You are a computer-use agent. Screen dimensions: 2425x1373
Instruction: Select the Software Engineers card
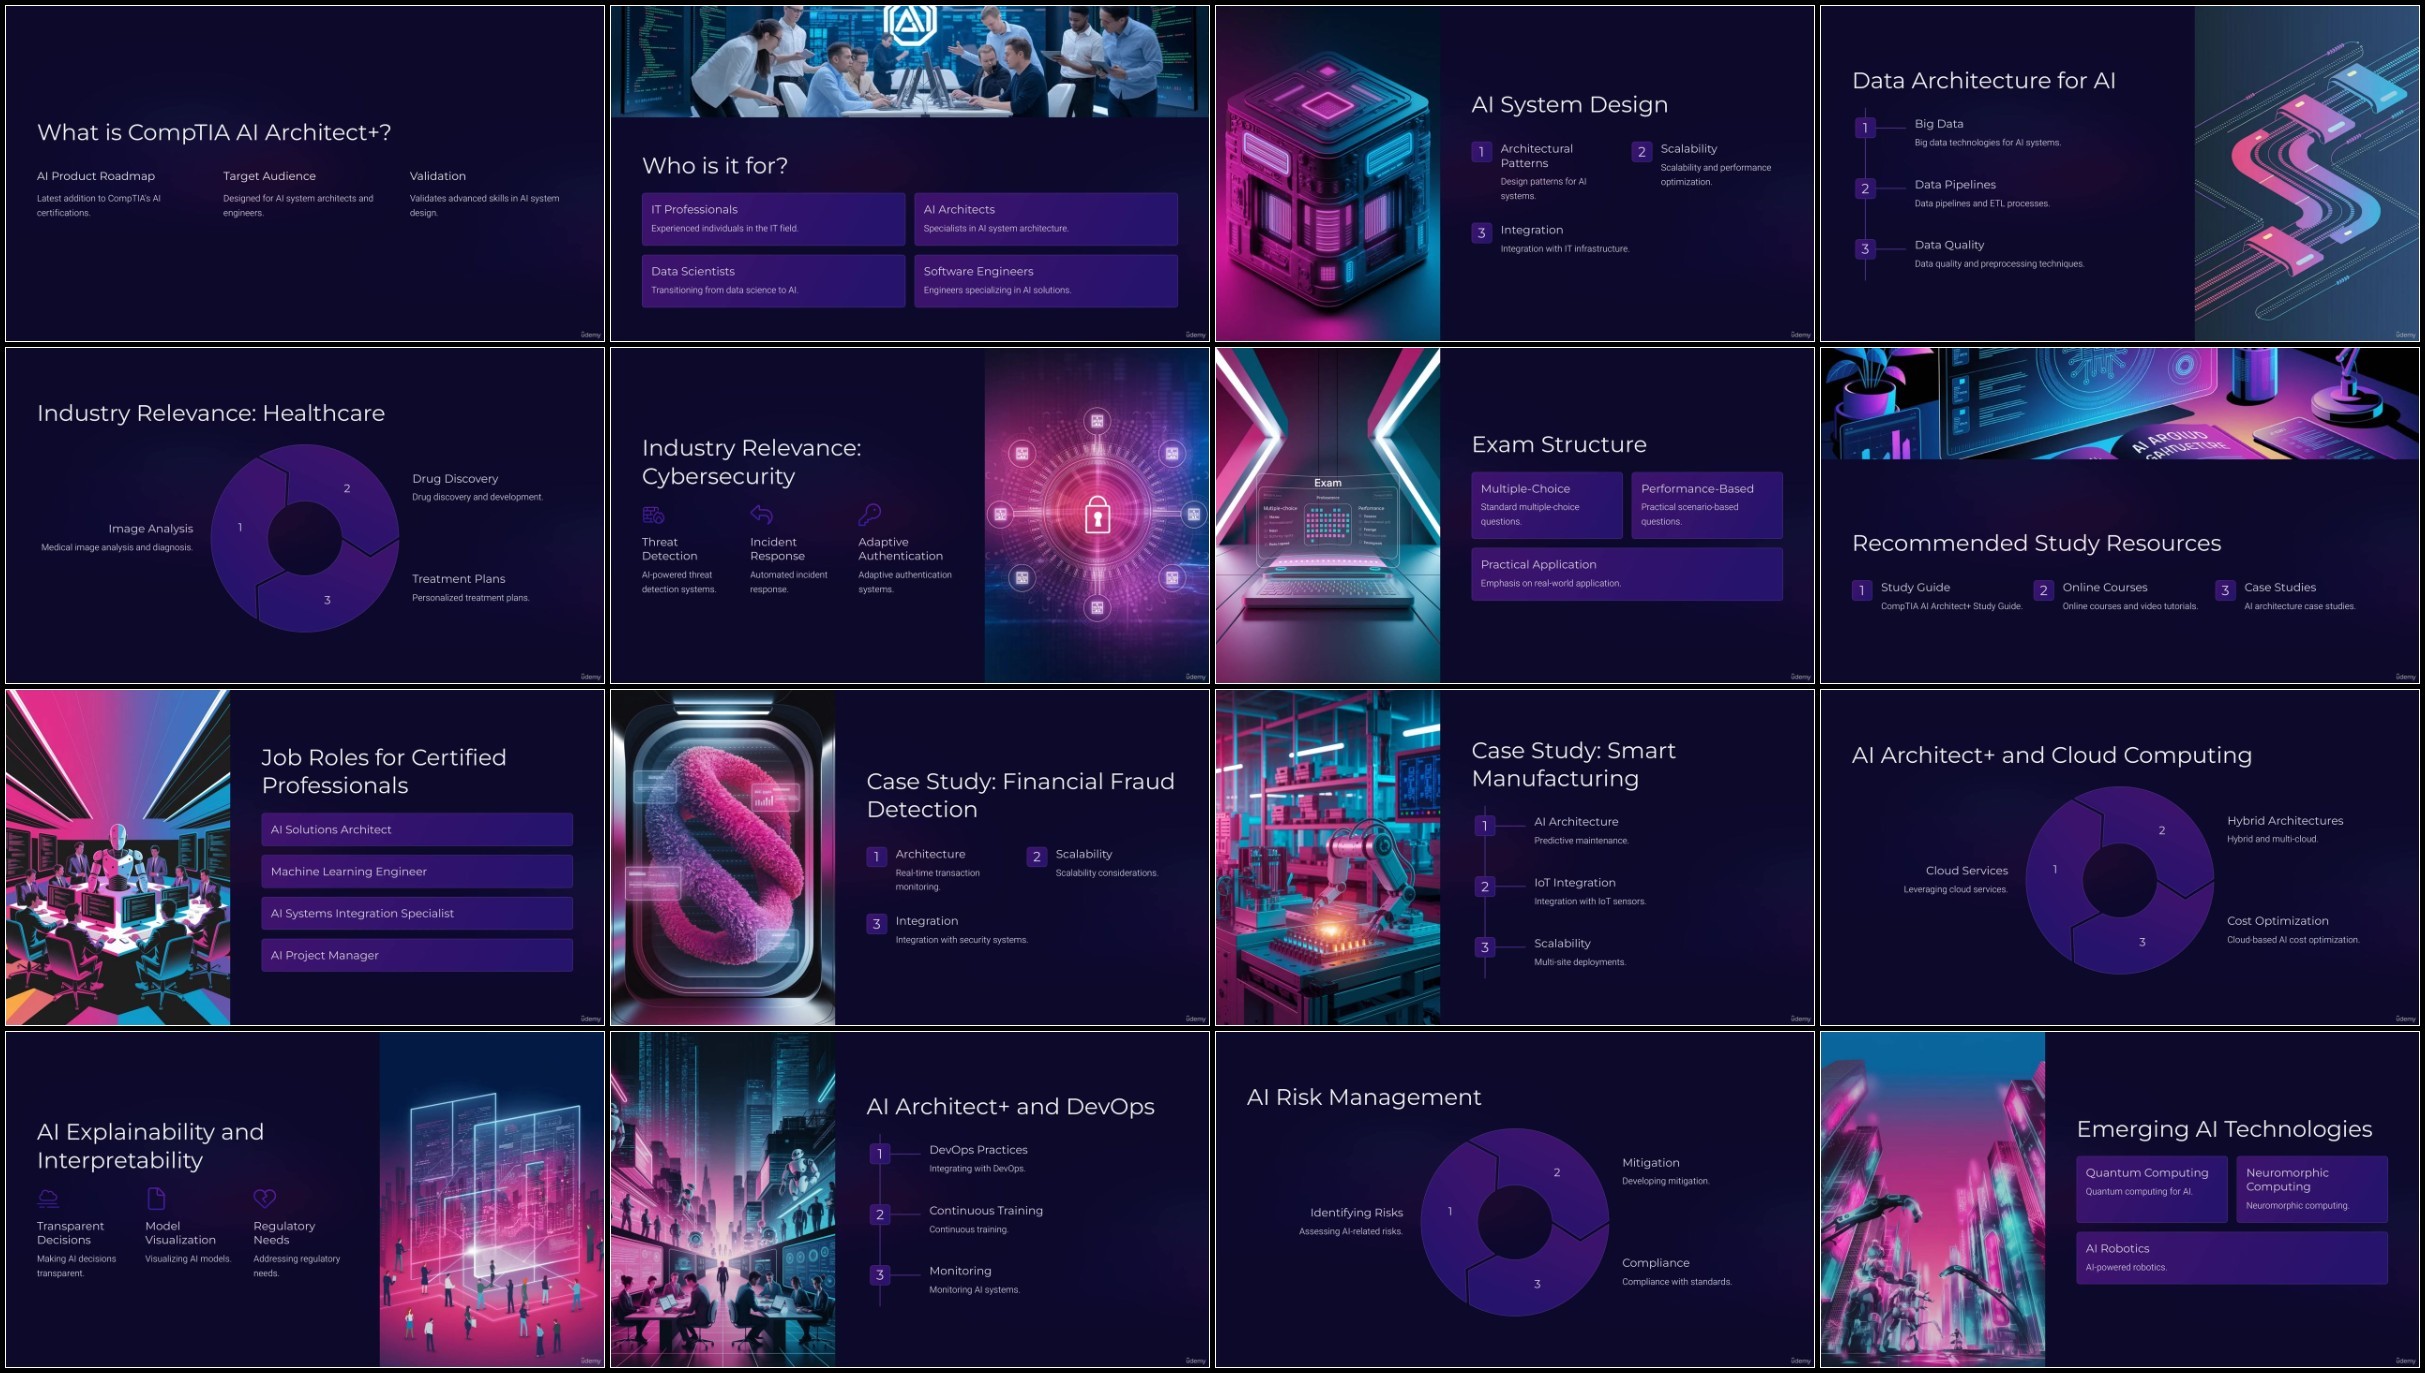[x=1045, y=281]
